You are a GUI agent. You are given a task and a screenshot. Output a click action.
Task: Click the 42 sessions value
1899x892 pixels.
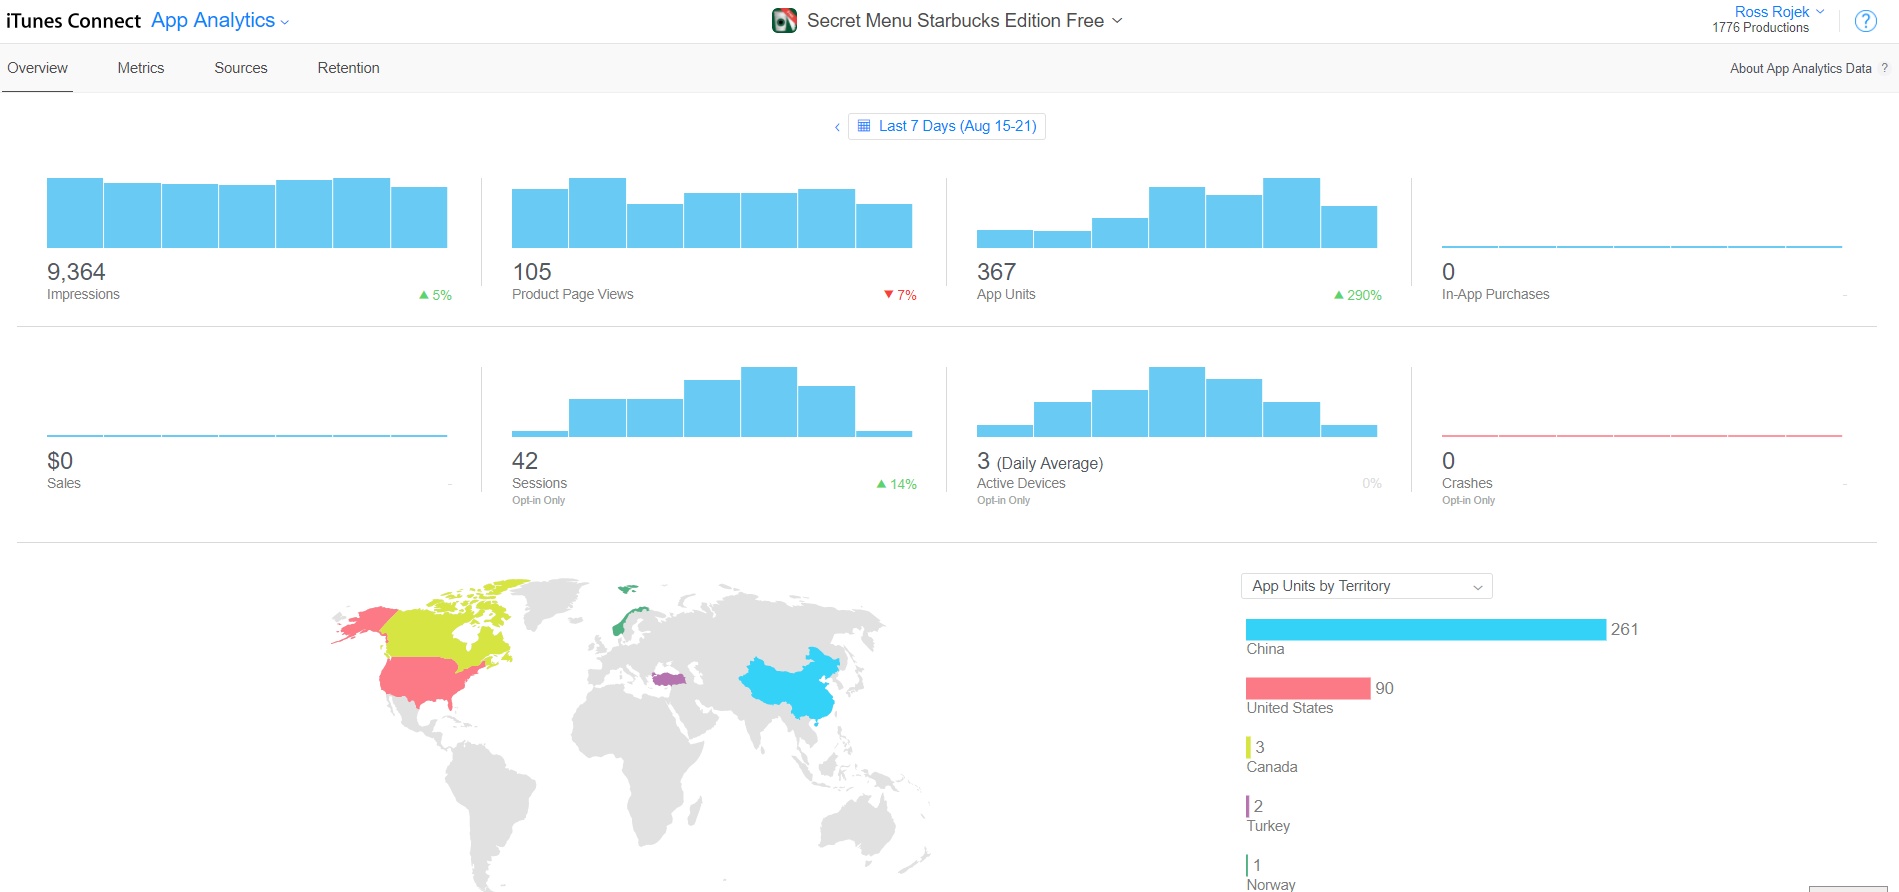click(x=525, y=461)
